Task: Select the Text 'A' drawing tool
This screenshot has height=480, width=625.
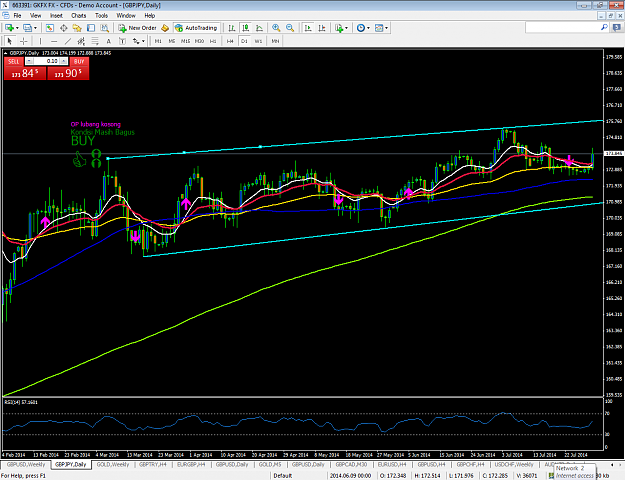Action: 108,41
